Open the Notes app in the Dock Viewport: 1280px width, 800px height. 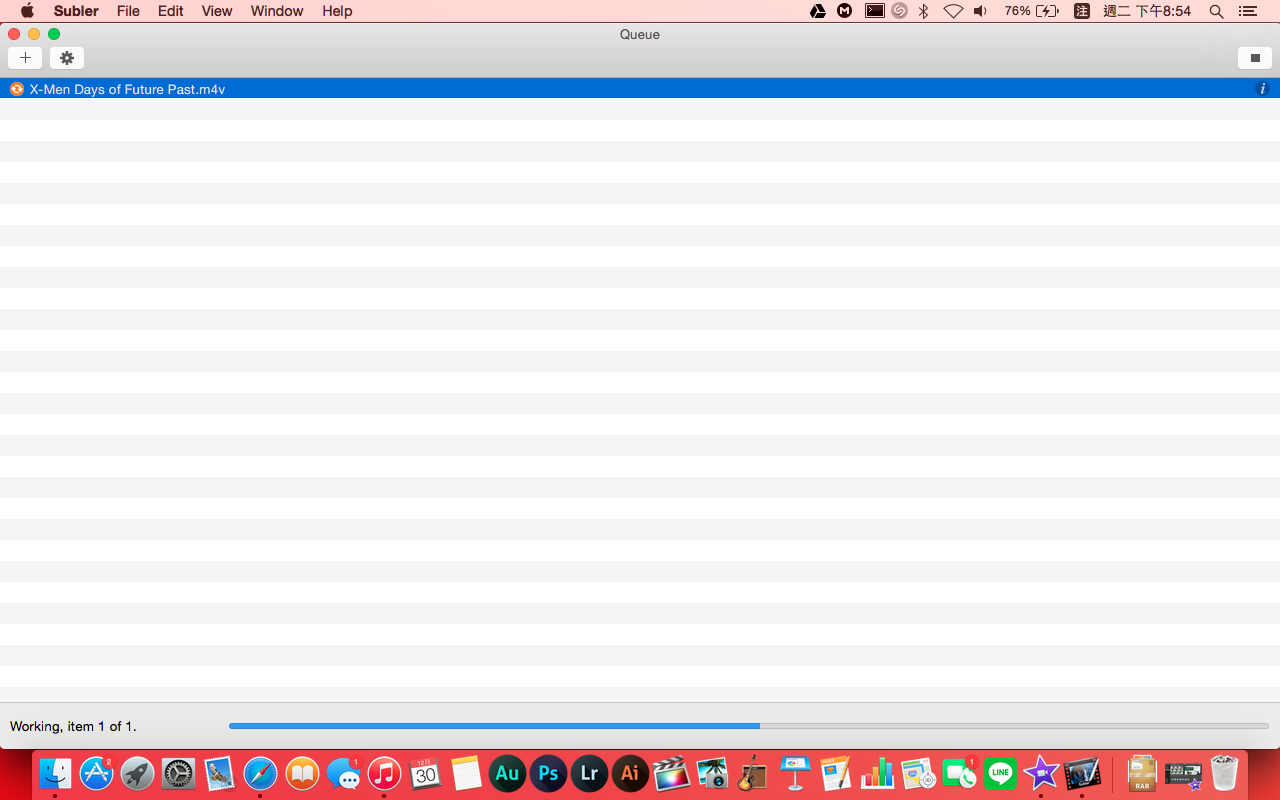point(466,773)
